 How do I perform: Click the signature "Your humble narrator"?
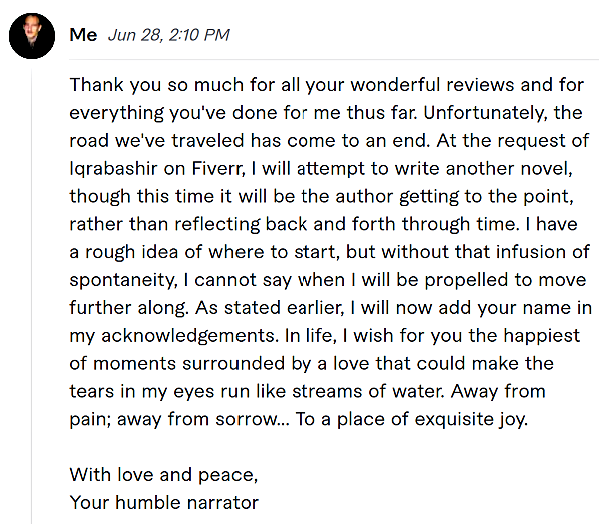point(164,503)
